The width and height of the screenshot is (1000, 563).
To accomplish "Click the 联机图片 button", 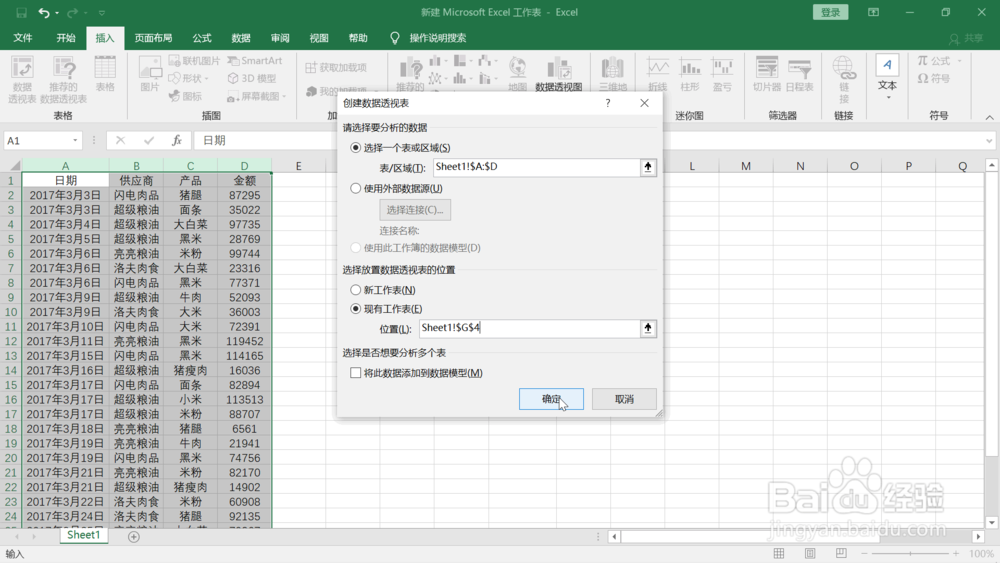I will [x=195, y=61].
